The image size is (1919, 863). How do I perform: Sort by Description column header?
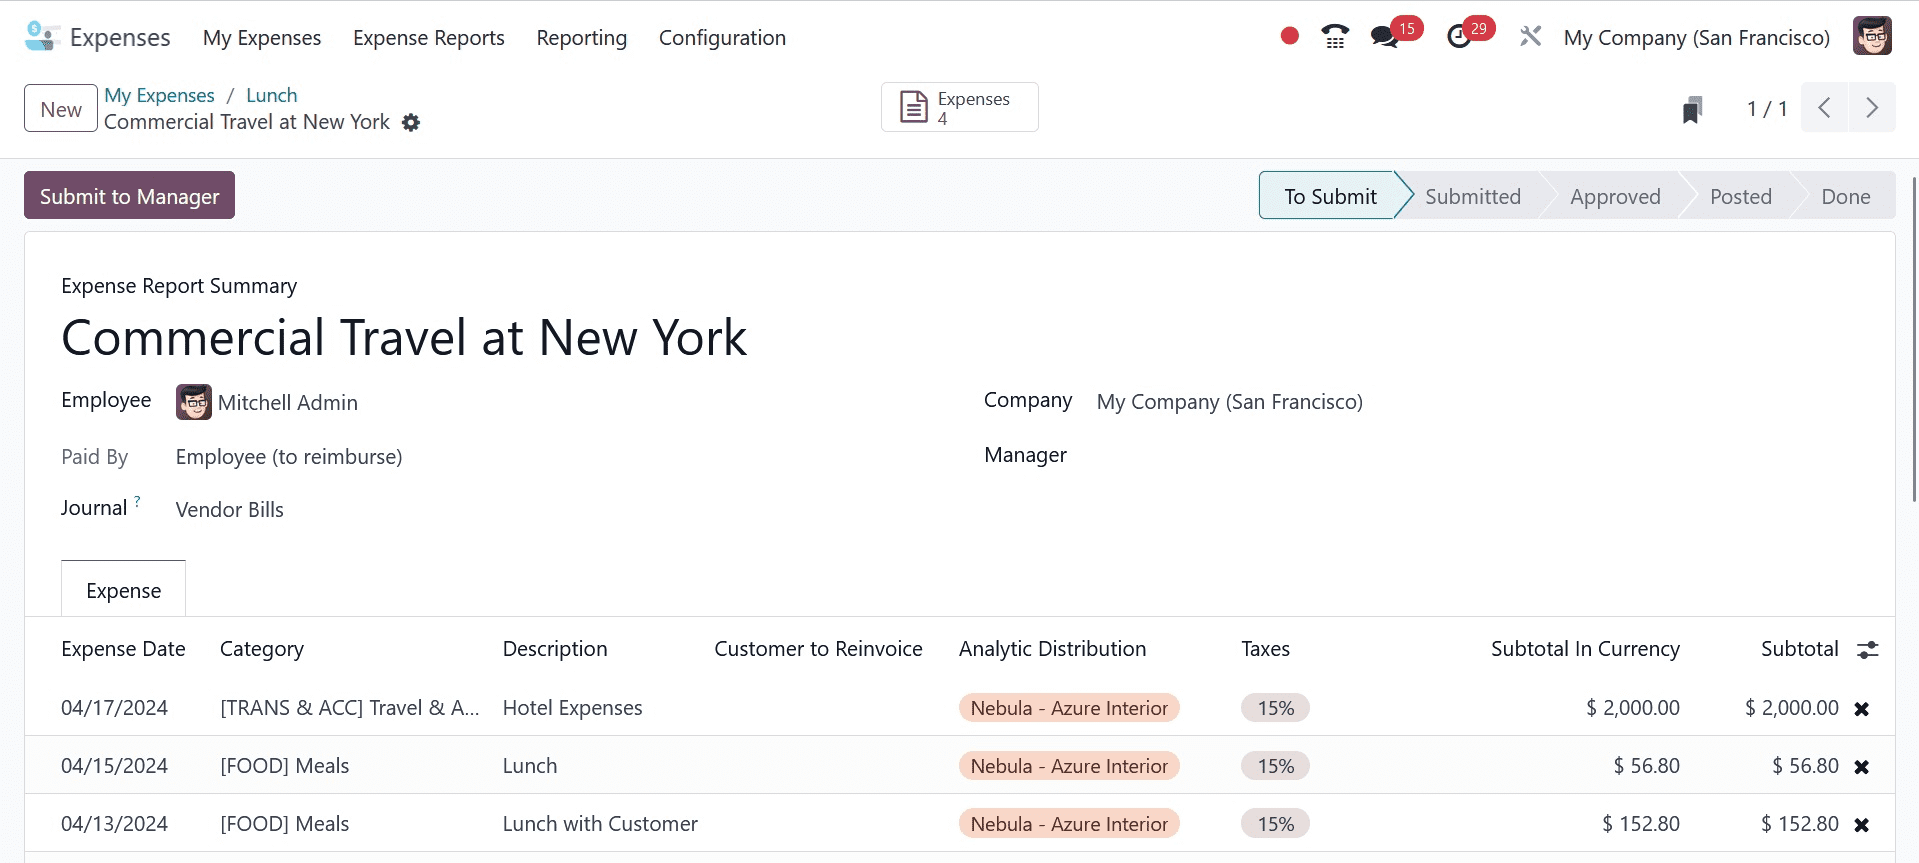click(555, 649)
